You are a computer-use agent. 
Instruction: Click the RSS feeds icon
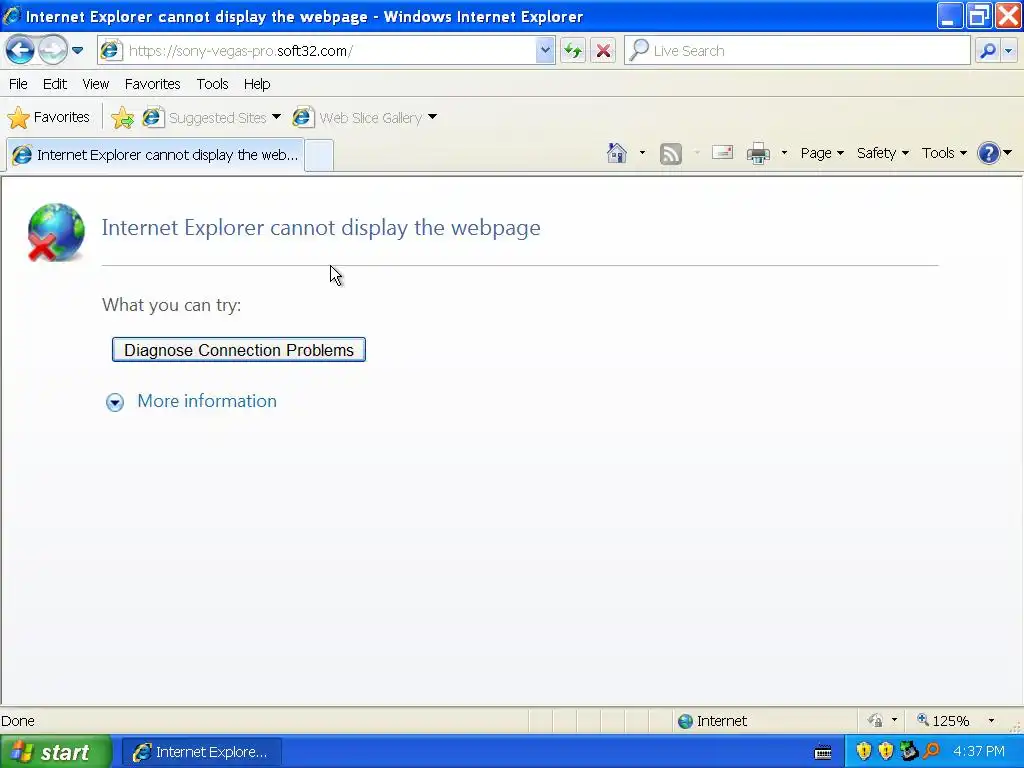coord(671,153)
